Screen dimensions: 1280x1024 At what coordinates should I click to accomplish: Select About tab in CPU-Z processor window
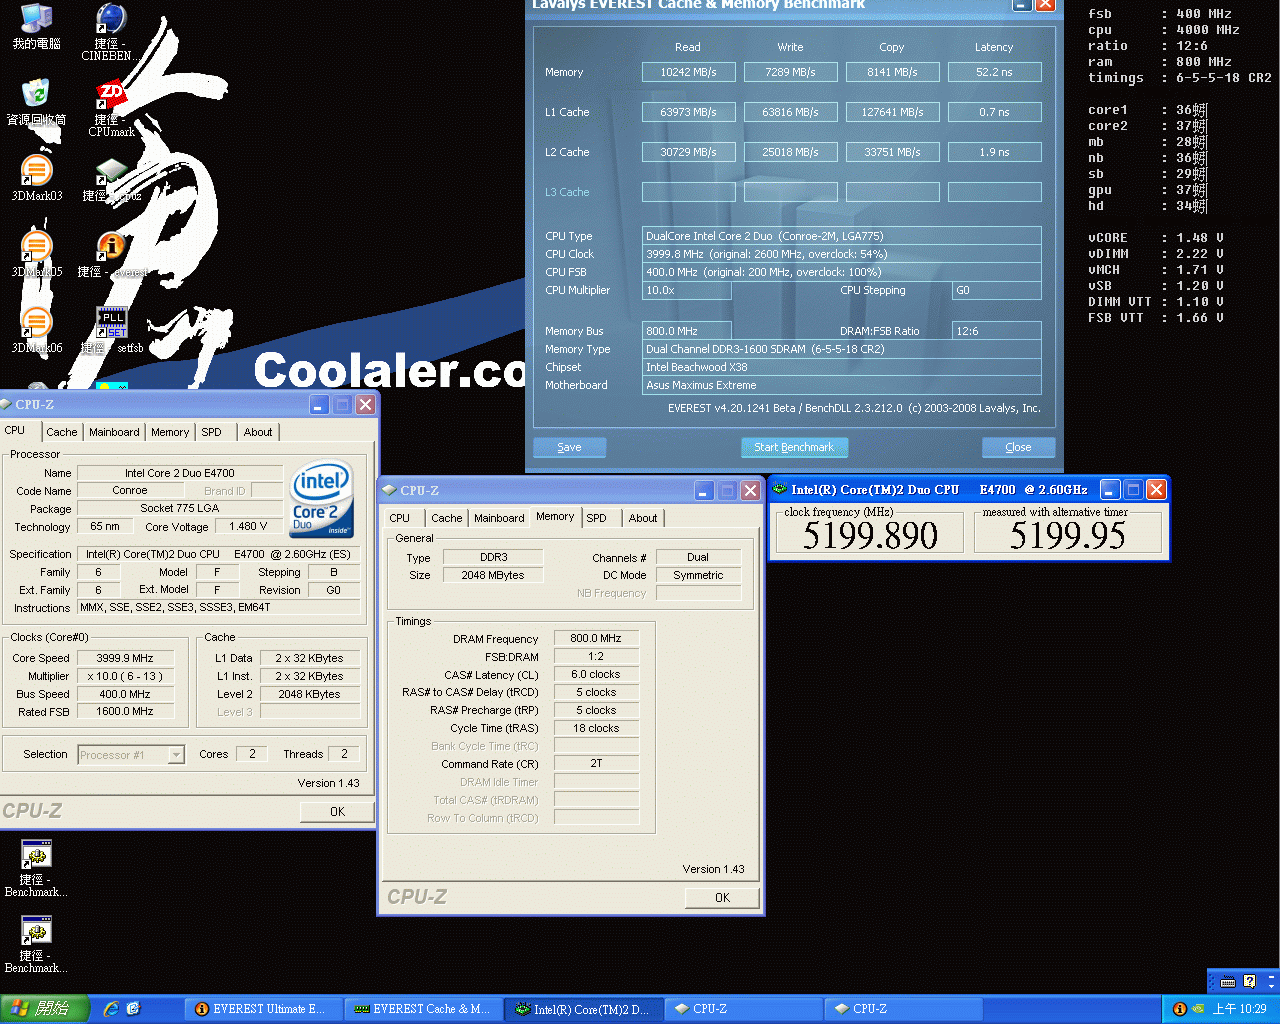(x=258, y=432)
